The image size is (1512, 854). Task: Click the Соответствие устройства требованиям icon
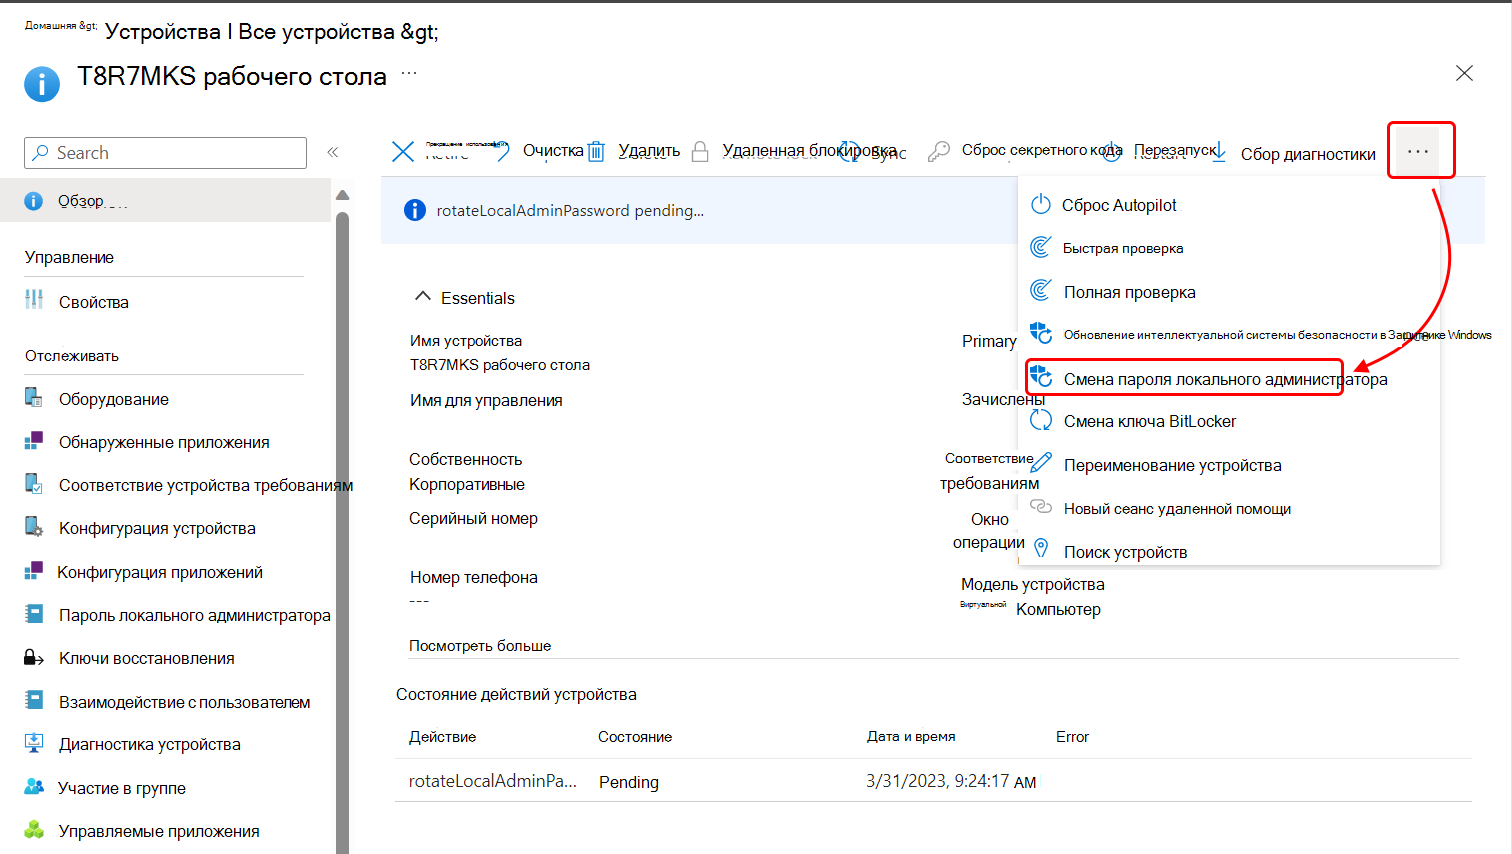[x=34, y=484]
